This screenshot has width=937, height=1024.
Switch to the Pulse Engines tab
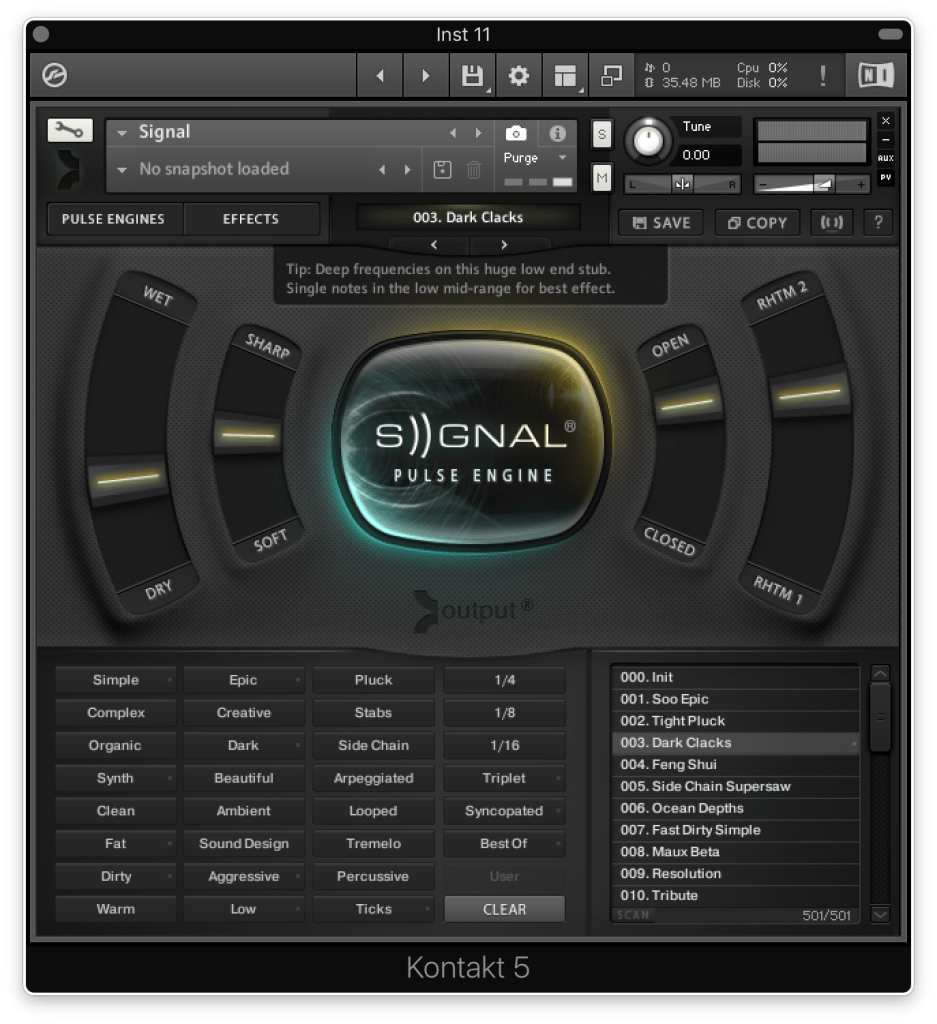(x=113, y=219)
